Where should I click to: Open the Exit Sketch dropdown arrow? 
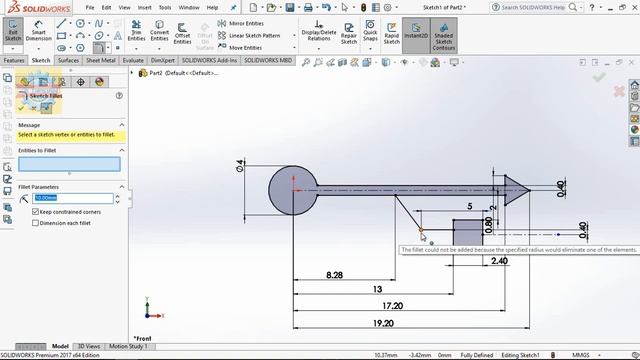click(13, 49)
